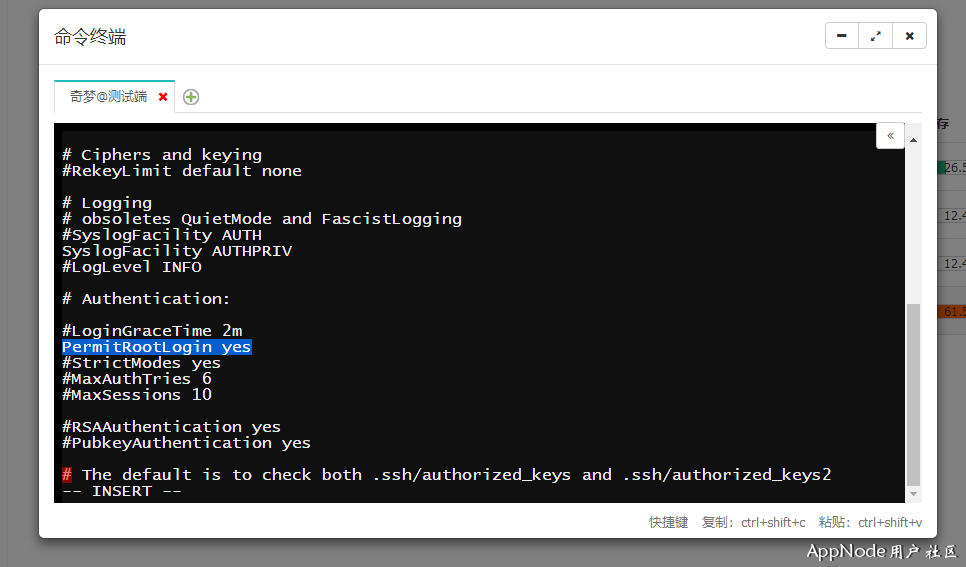
Task: Close the 命令终端 dialog
Action: point(909,36)
